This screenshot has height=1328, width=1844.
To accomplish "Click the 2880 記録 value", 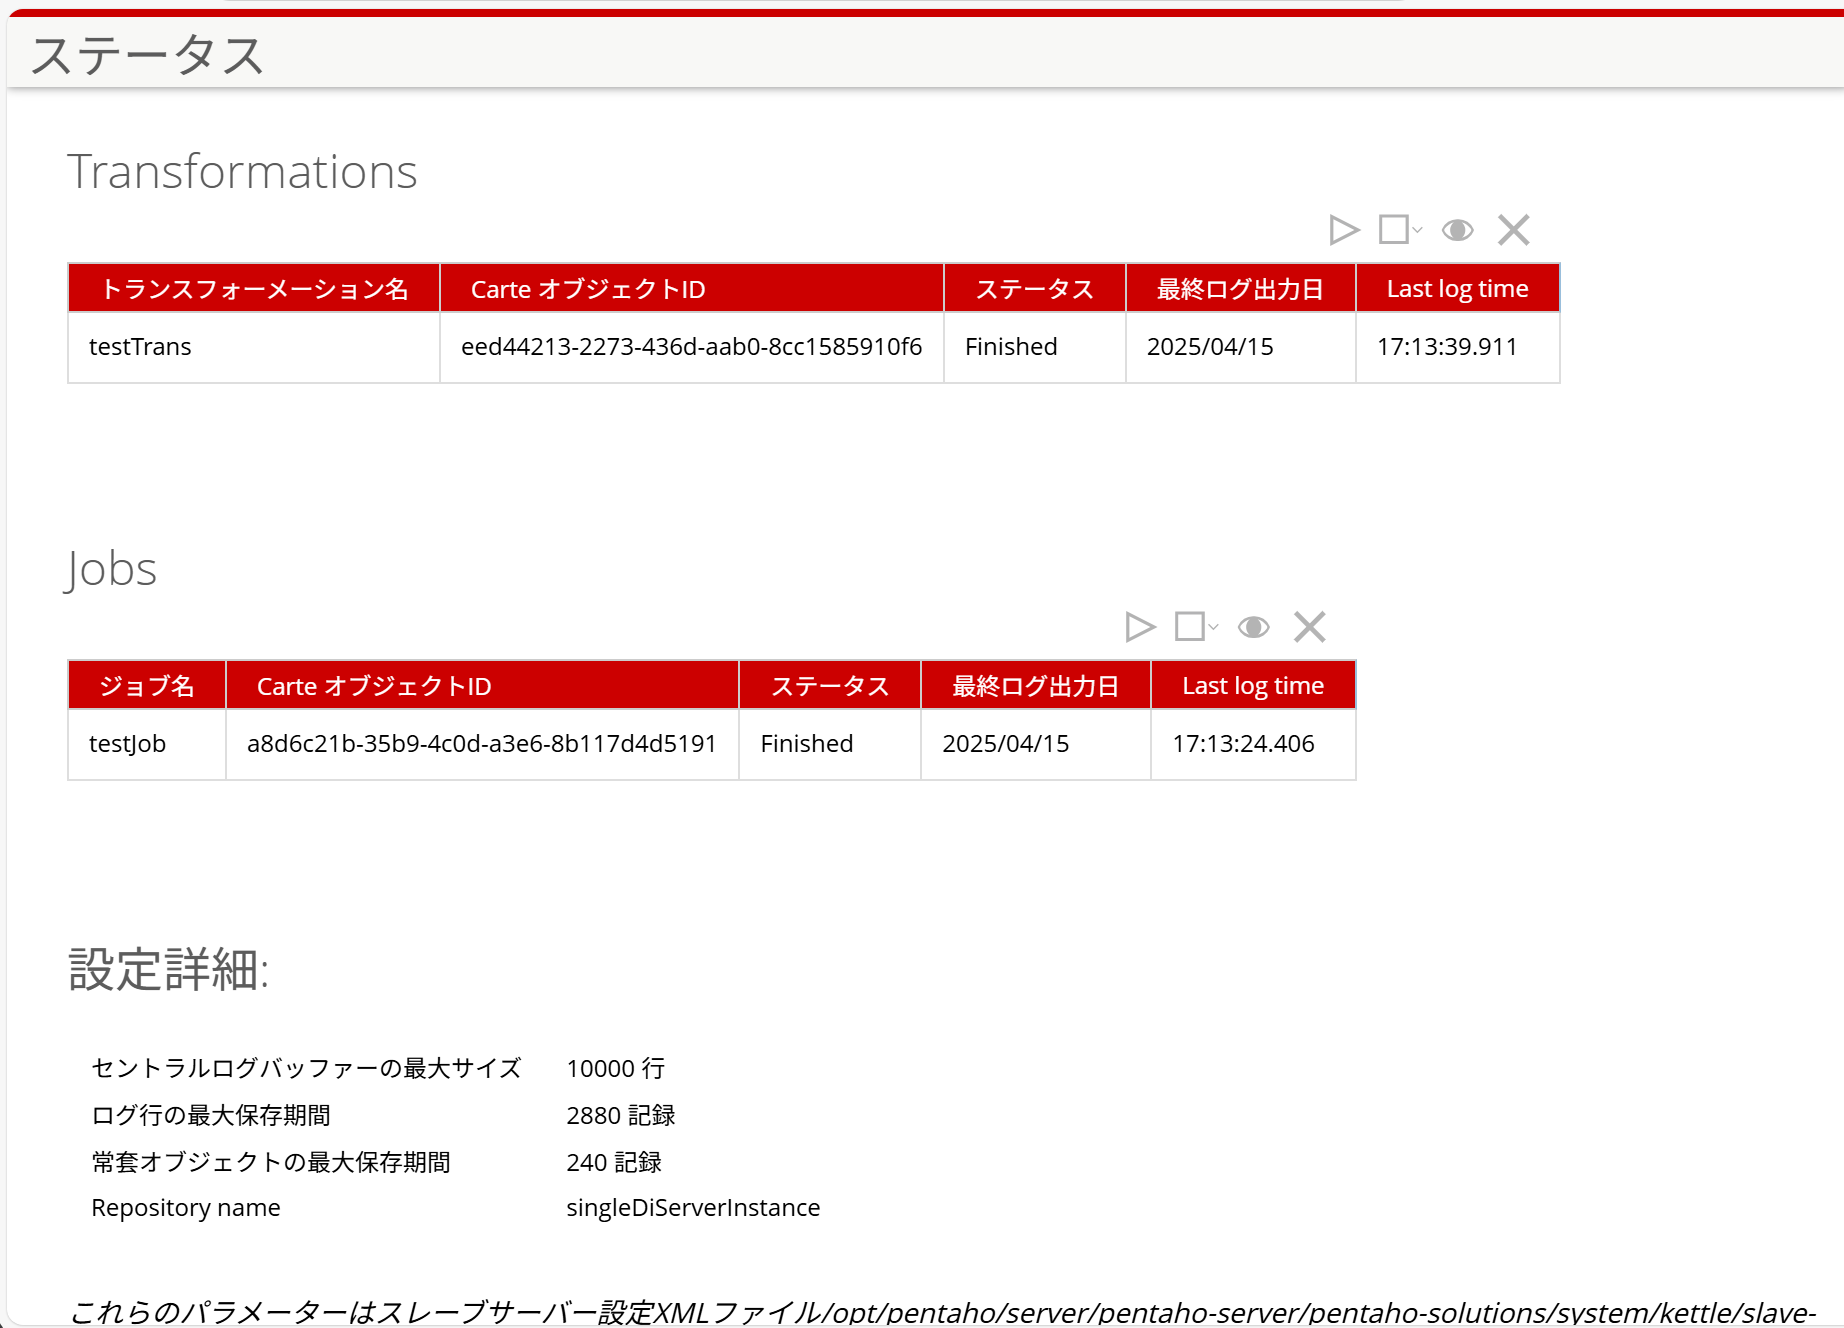I will (x=621, y=1115).
